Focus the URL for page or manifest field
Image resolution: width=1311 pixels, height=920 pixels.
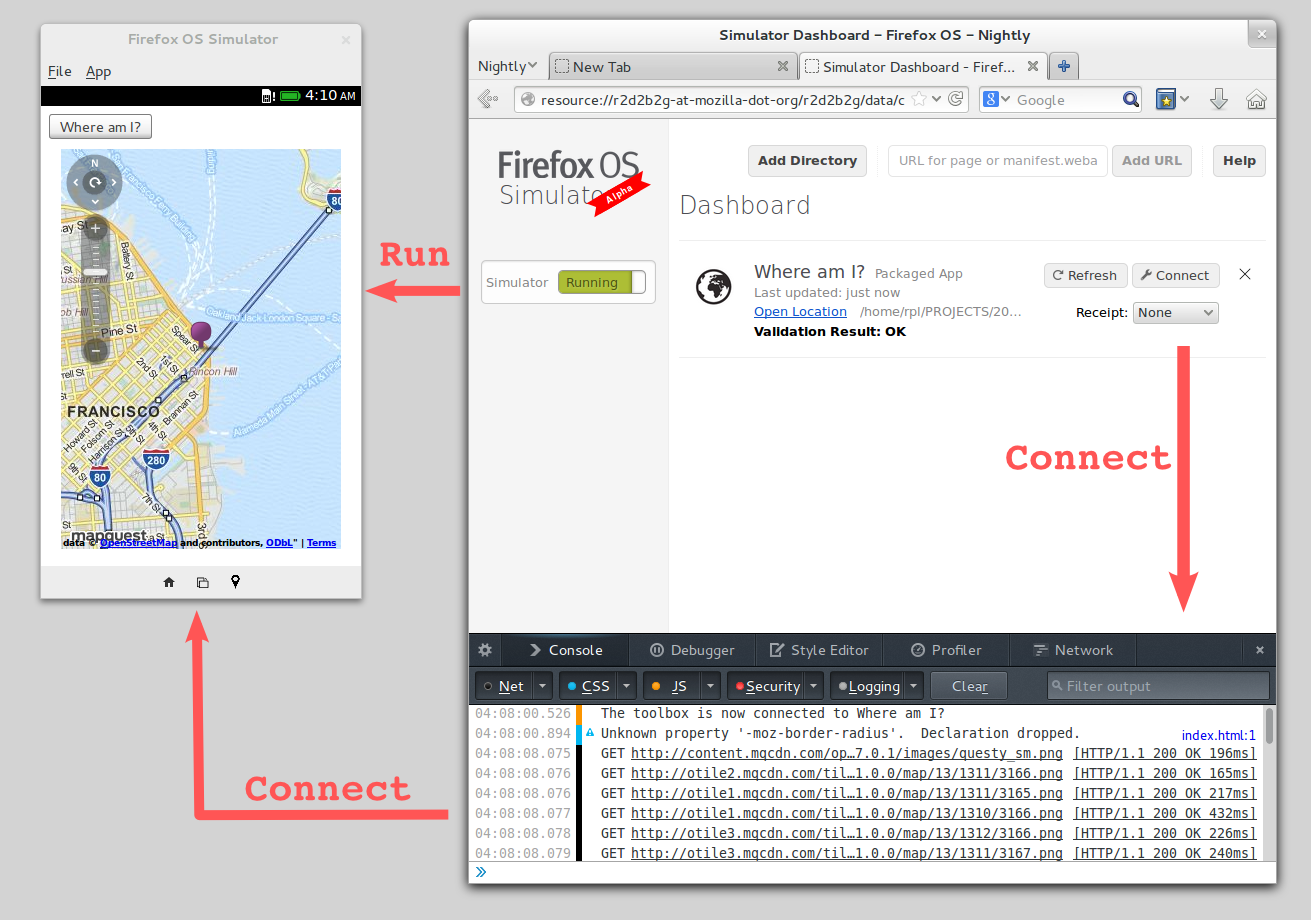(x=998, y=161)
